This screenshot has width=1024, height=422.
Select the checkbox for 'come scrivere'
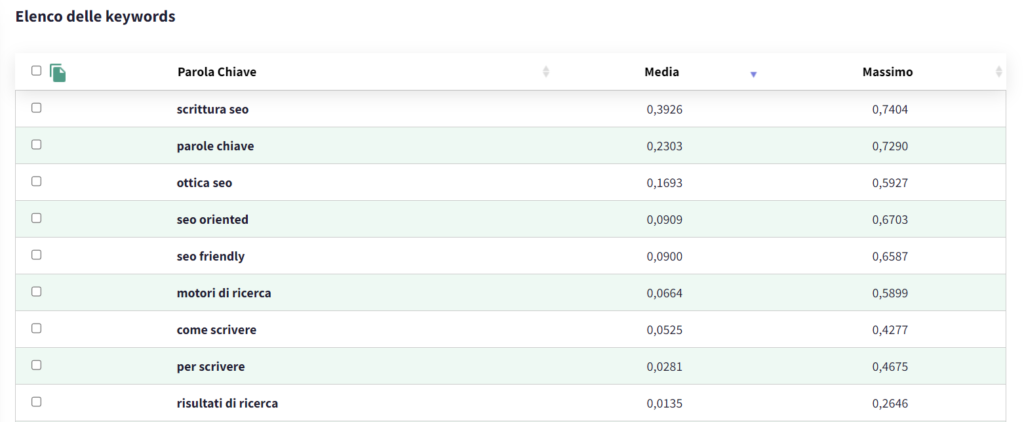pyautogui.click(x=37, y=328)
